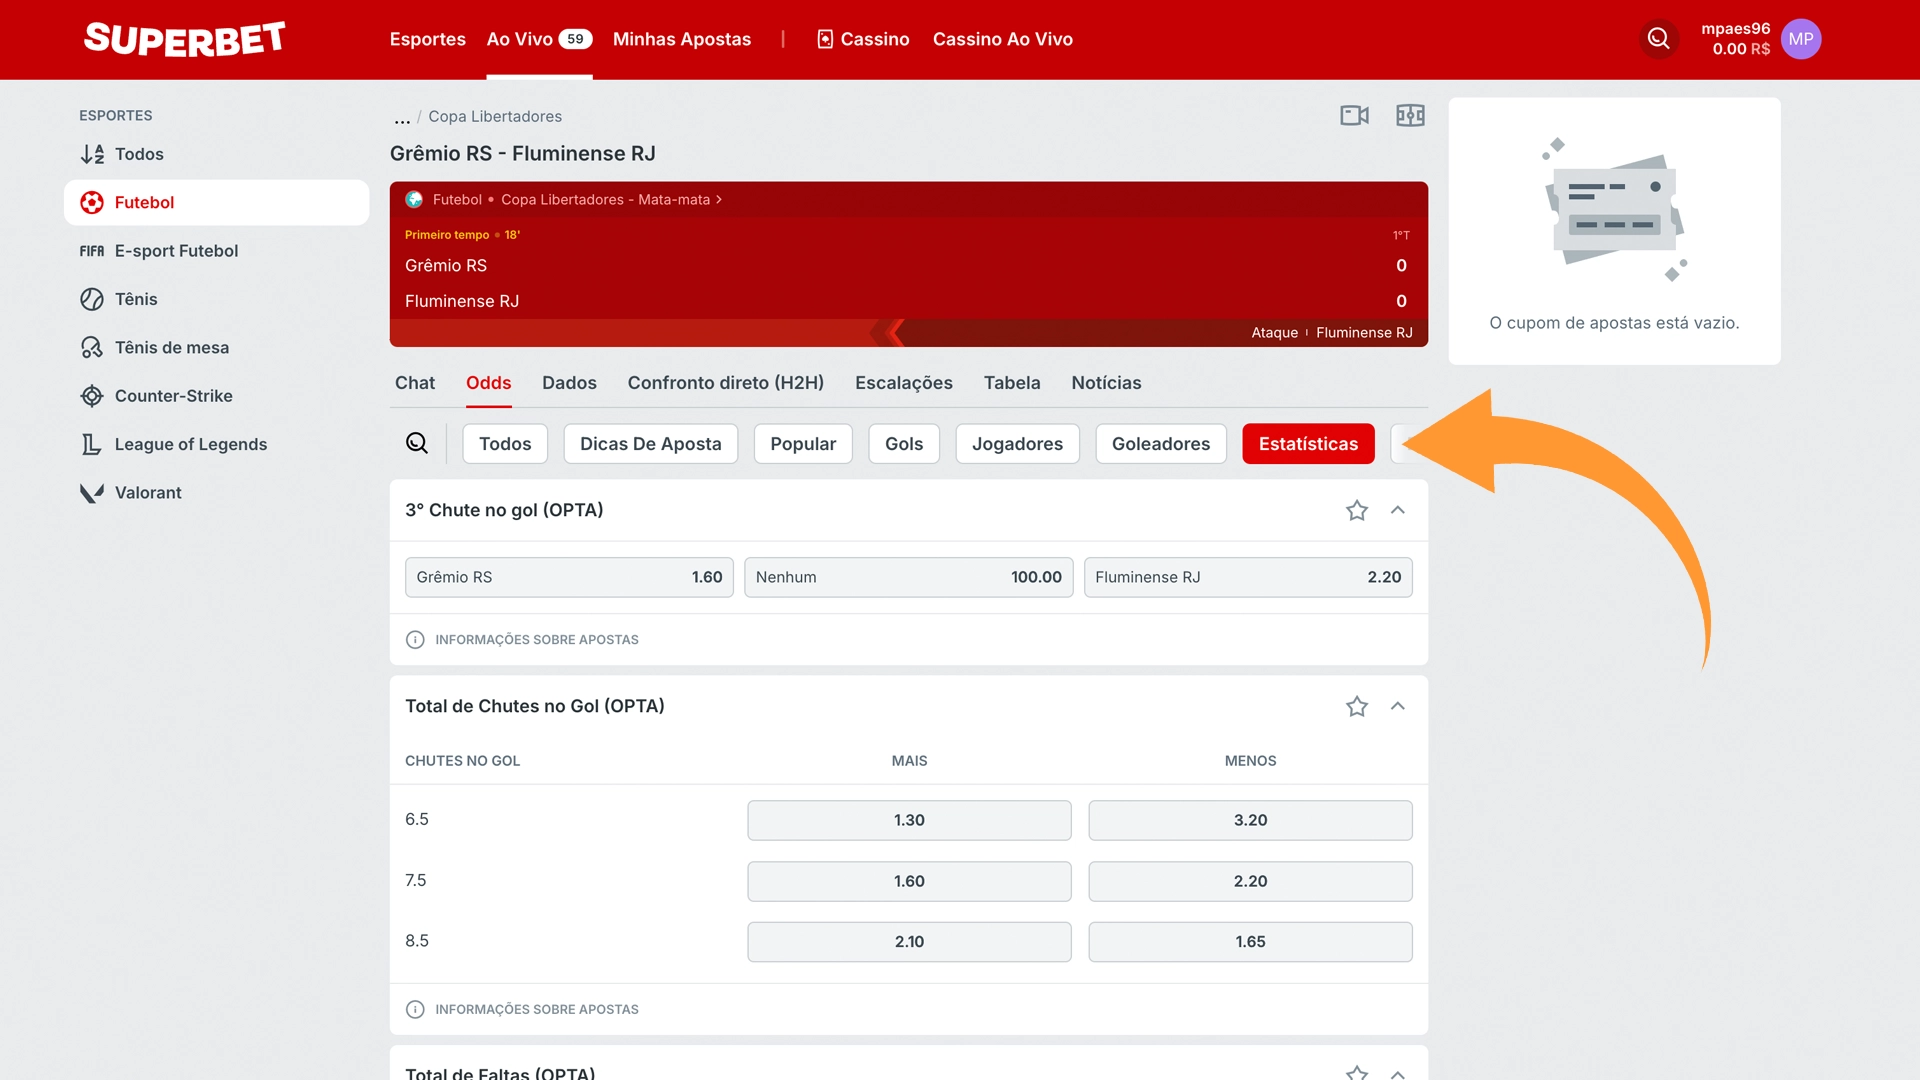
Task: Click the Valorant logo icon
Action: click(92, 493)
